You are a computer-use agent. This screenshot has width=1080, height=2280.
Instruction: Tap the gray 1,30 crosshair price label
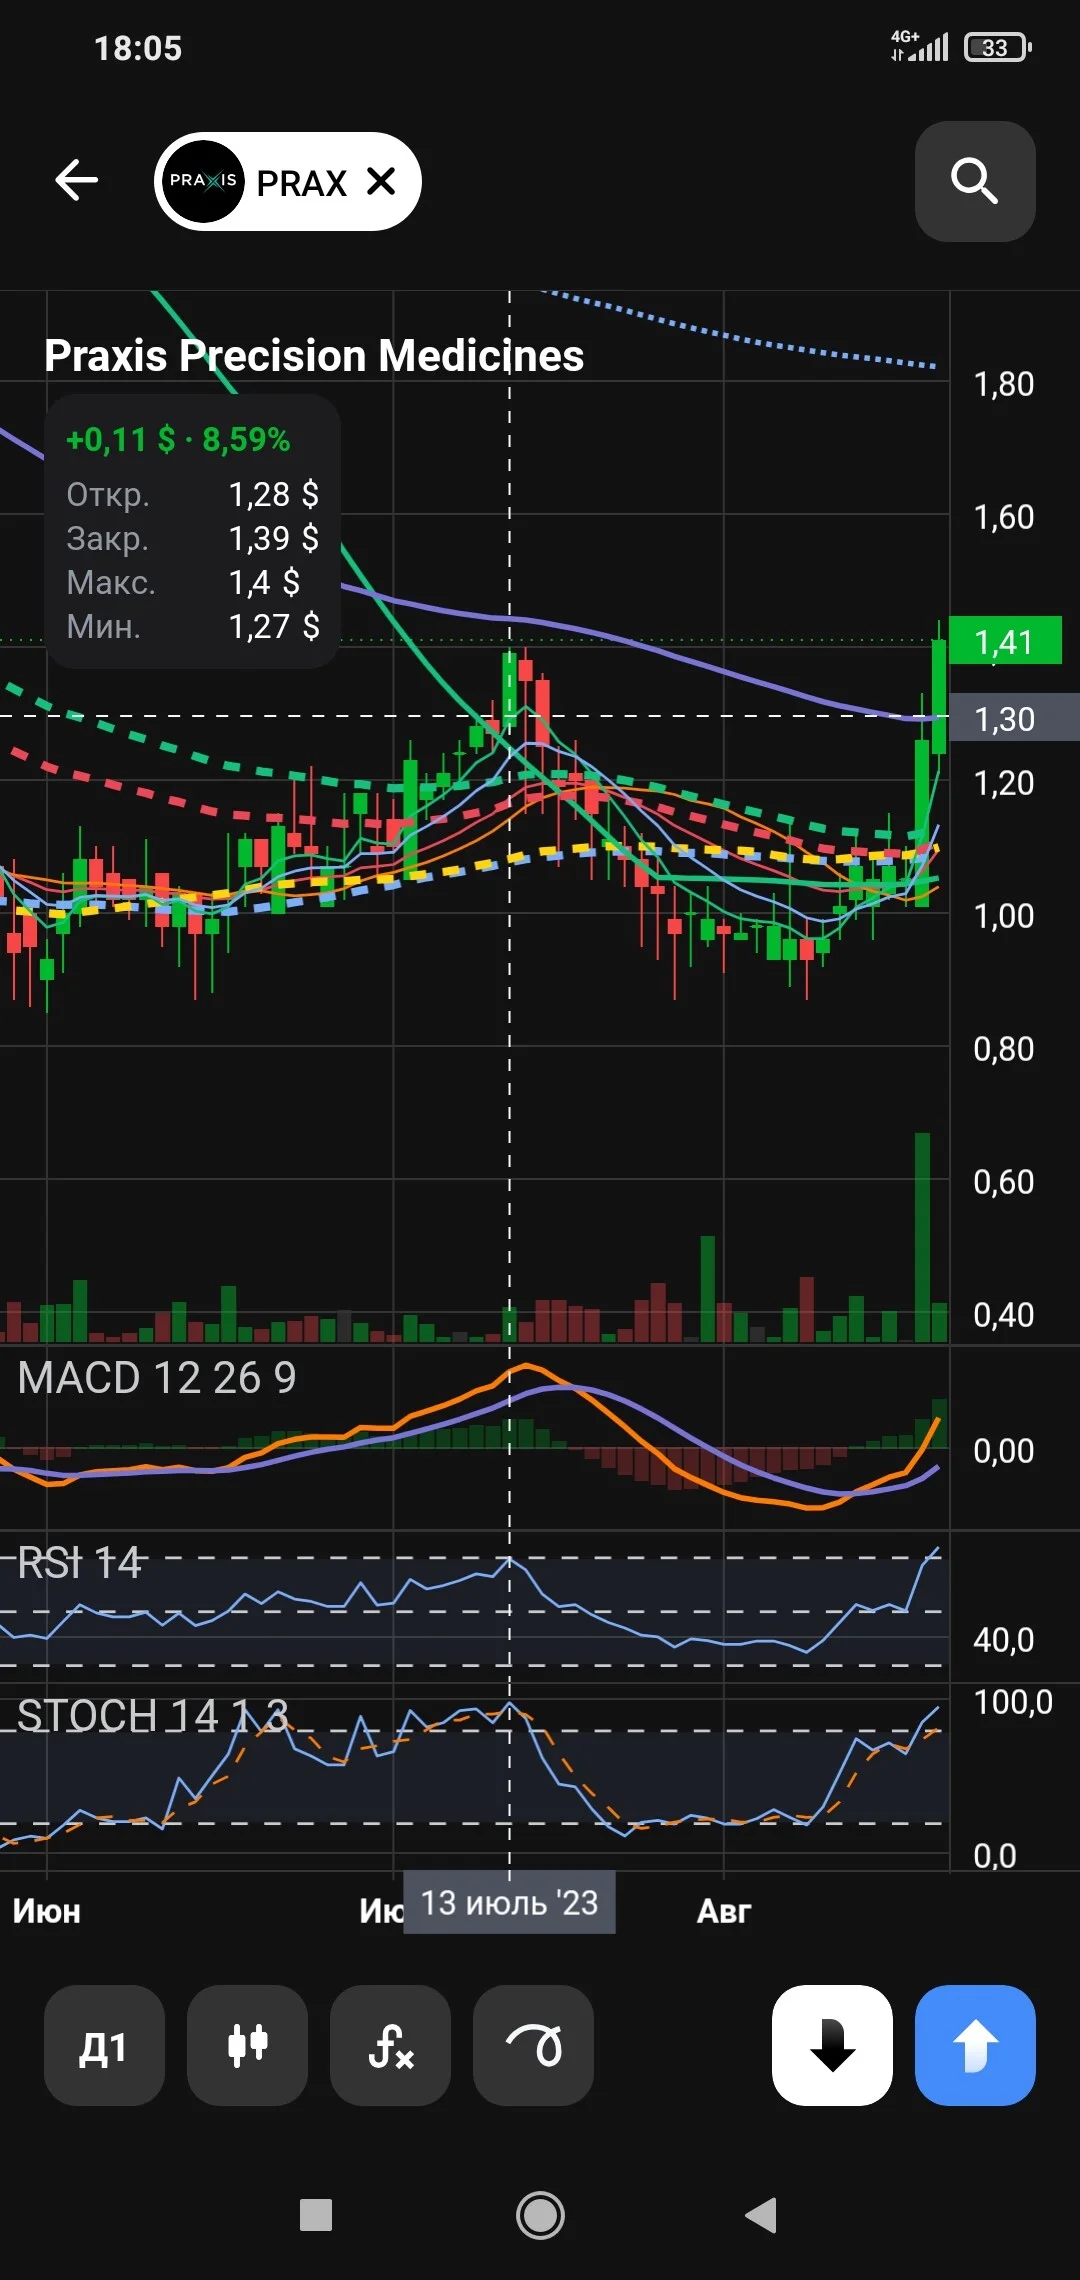tap(1013, 718)
